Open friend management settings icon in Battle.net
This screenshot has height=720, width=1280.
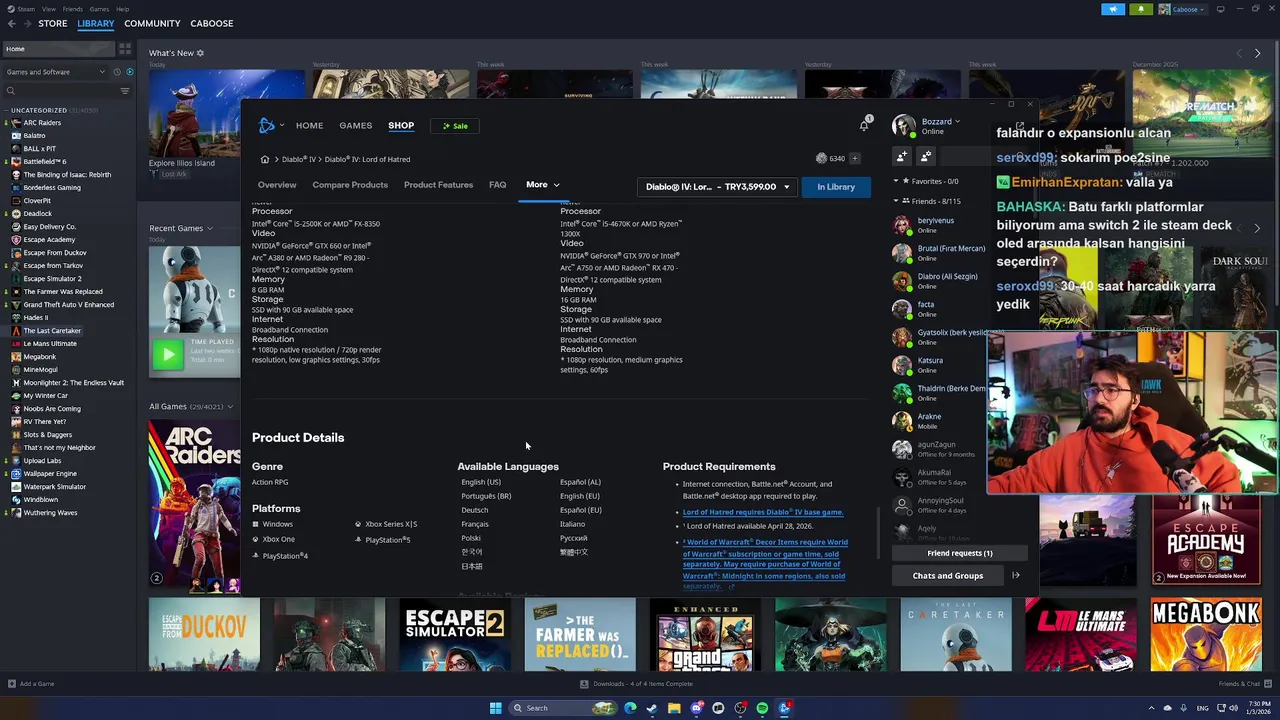coord(925,156)
